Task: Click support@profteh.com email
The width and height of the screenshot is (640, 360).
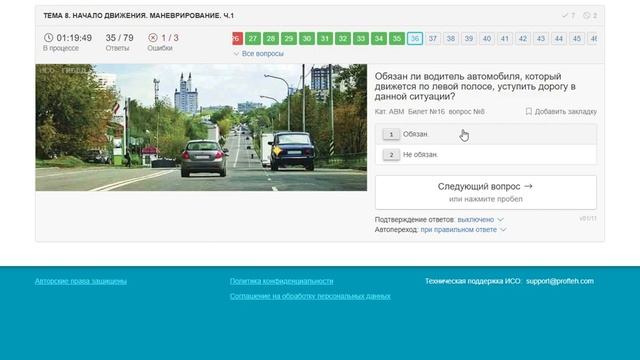Action: pos(560,281)
